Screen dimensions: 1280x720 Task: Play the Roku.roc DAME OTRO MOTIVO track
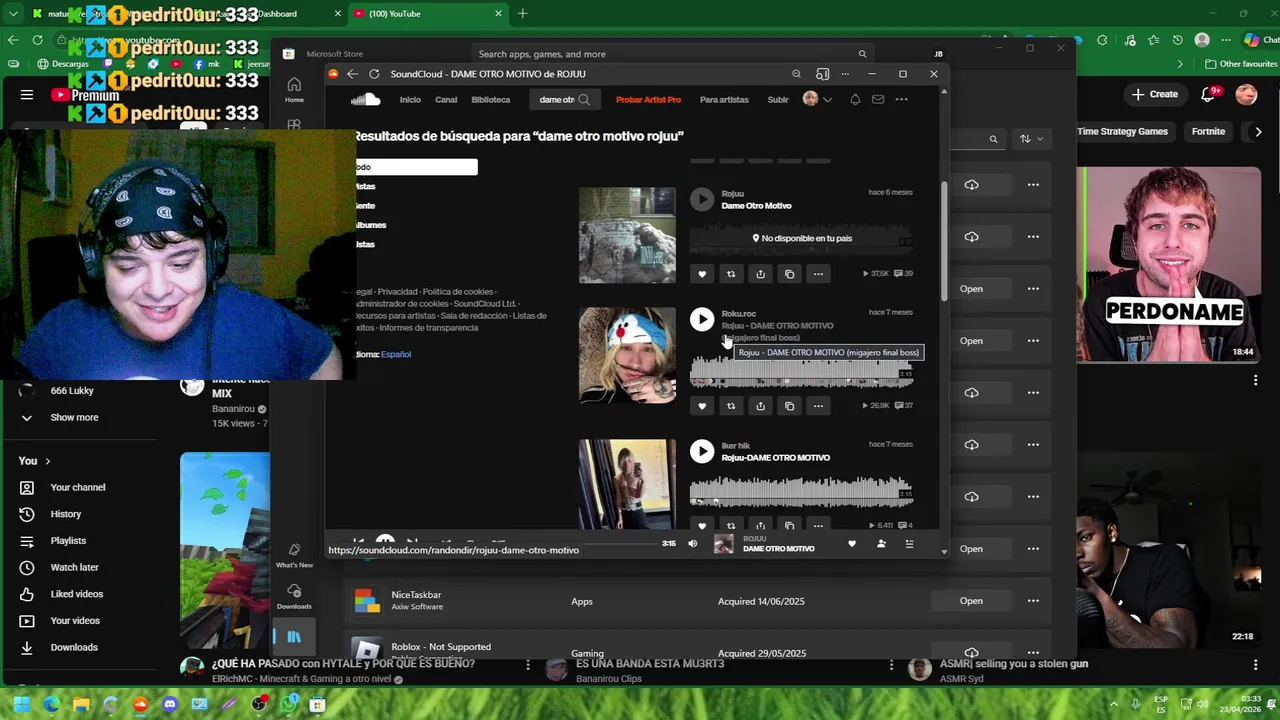(x=702, y=319)
